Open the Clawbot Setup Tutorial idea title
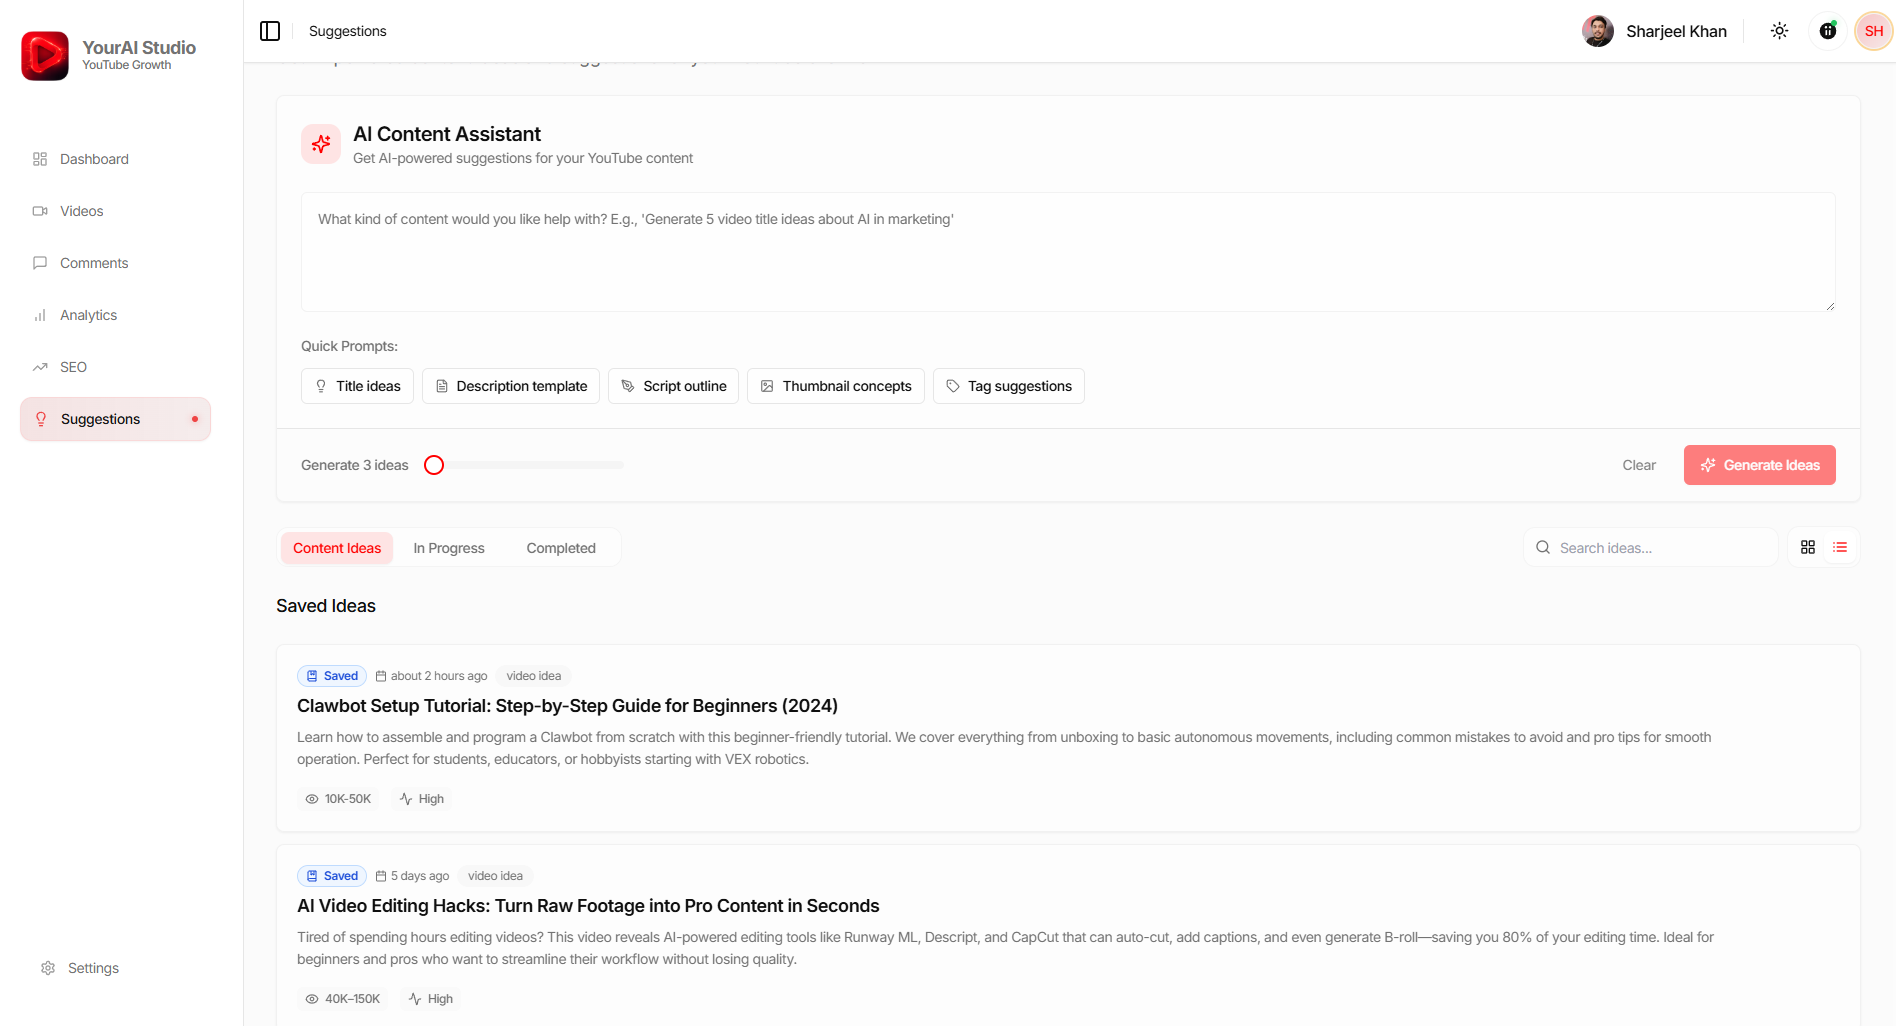1896x1026 pixels. (x=567, y=706)
